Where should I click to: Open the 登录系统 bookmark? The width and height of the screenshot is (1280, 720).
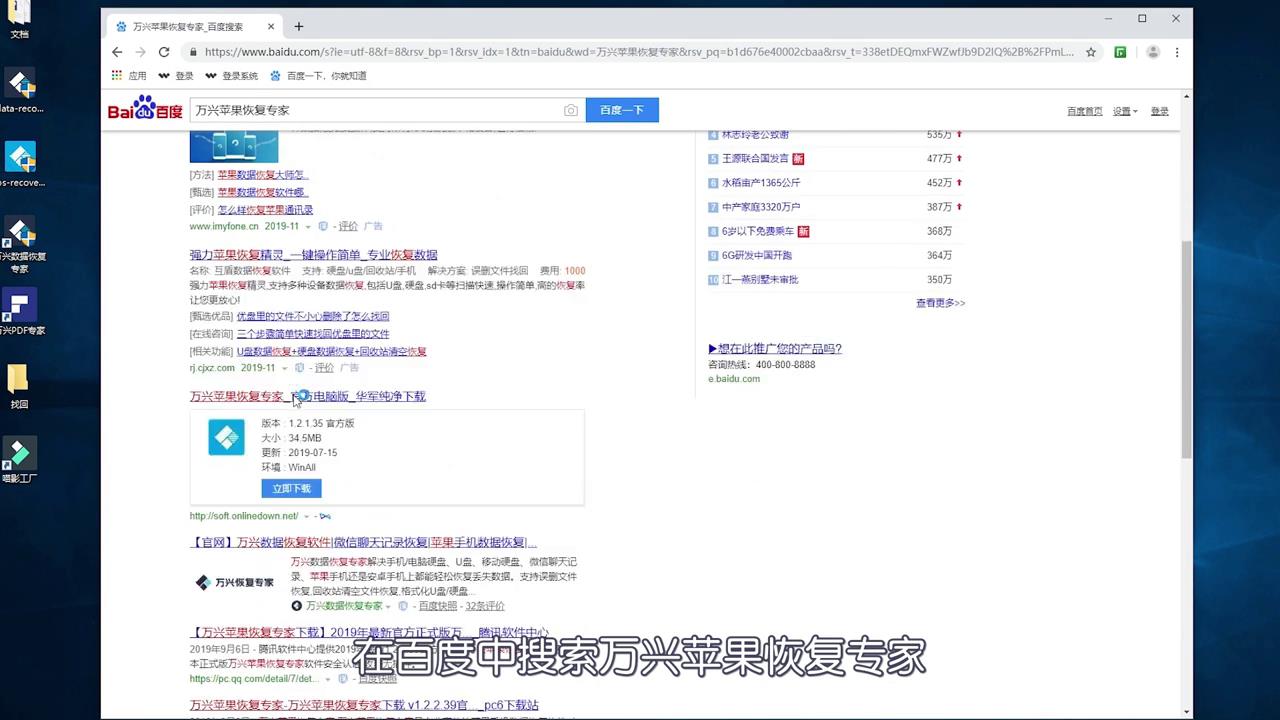(x=231, y=76)
